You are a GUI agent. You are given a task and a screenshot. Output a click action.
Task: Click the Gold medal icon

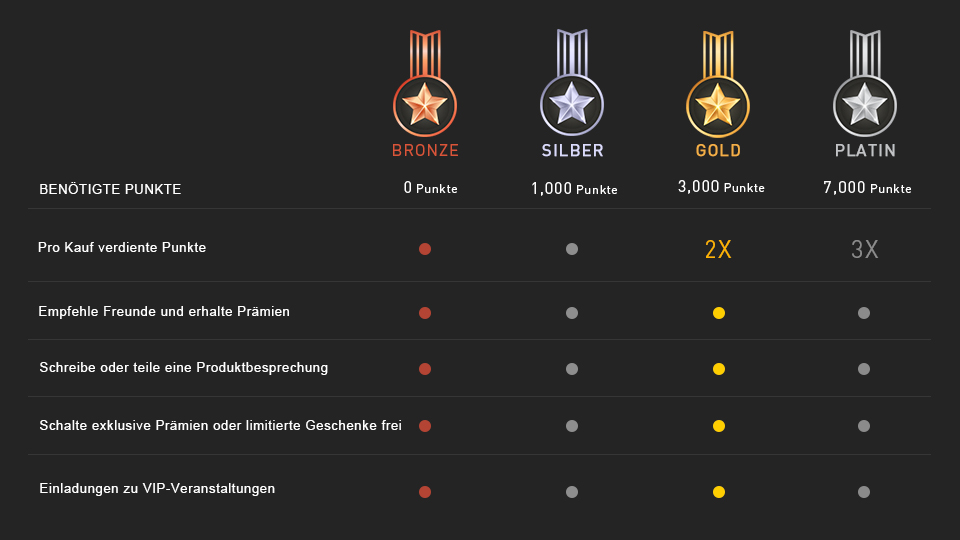pos(718,83)
